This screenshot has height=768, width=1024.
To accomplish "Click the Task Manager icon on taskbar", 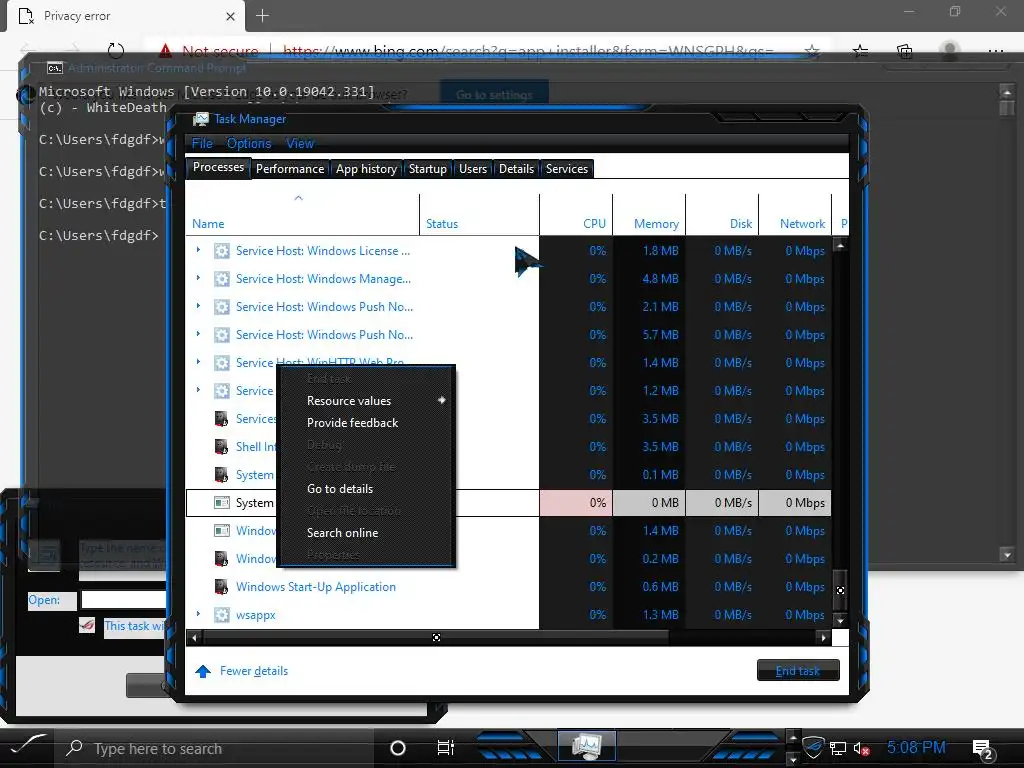I will pos(586,746).
